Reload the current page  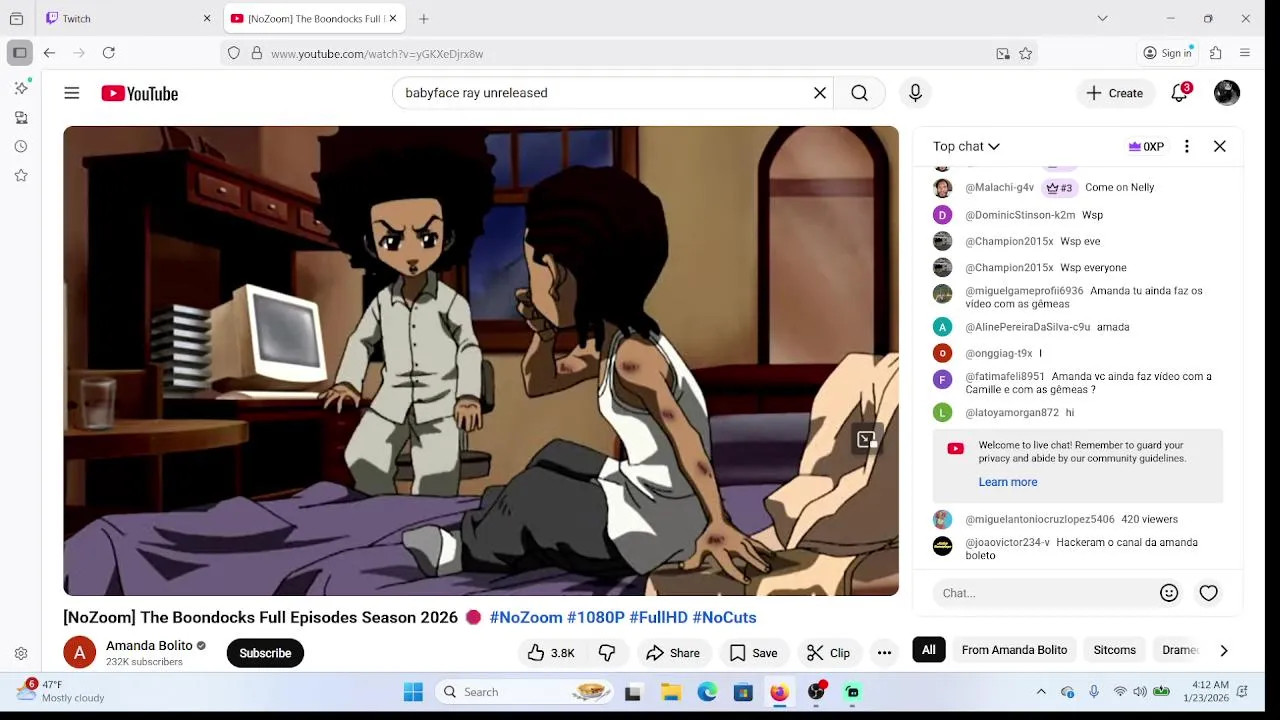109,53
